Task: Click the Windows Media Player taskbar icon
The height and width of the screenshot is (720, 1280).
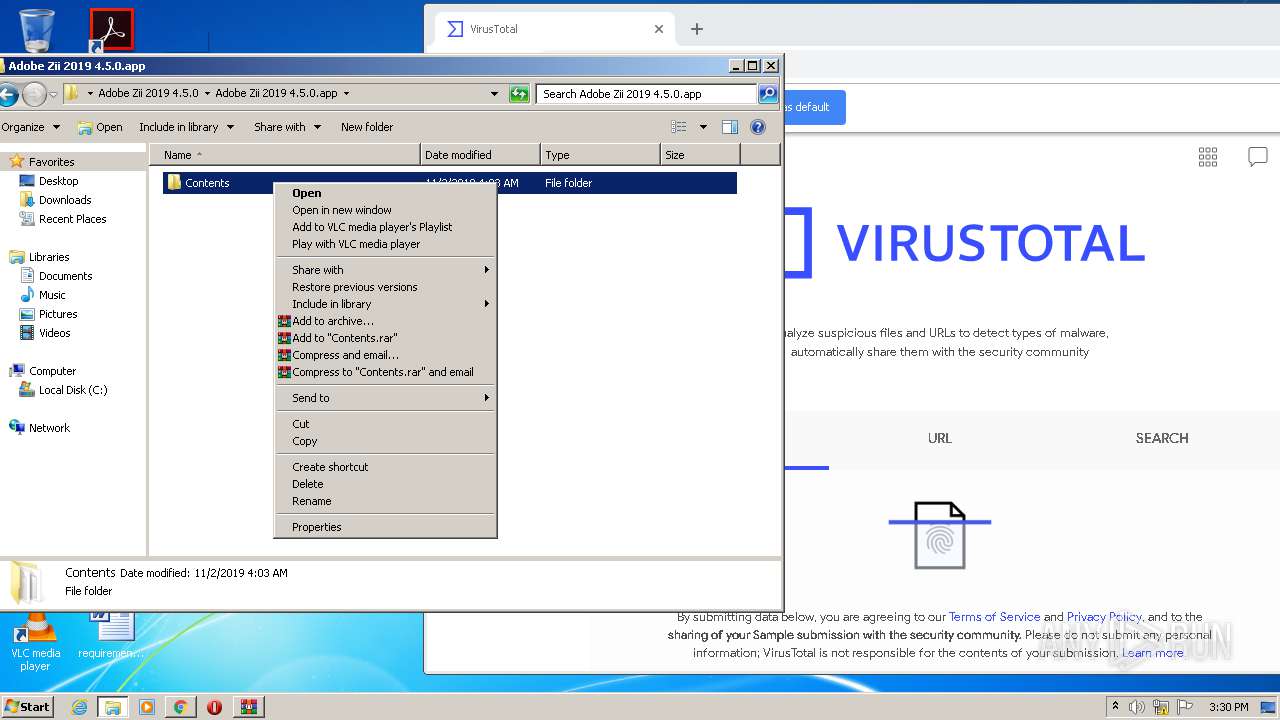Action: coord(147,707)
